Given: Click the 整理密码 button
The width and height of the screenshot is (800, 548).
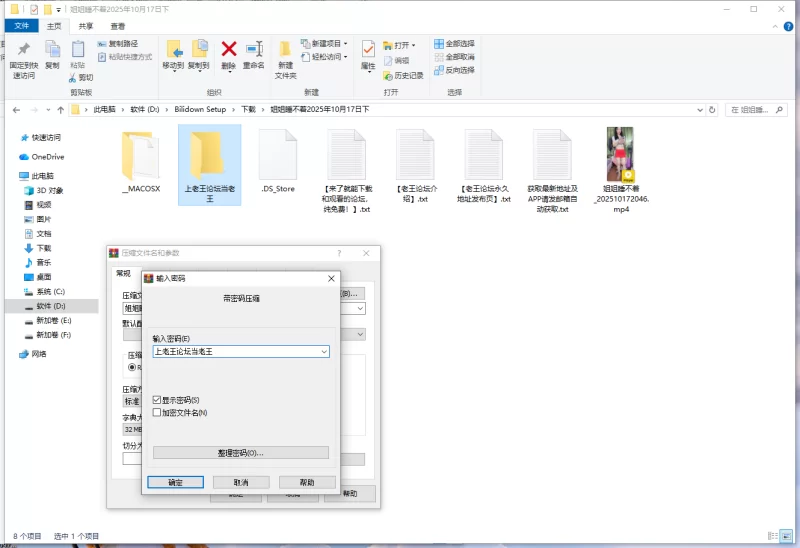Looking at the screenshot, I should tap(240, 453).
